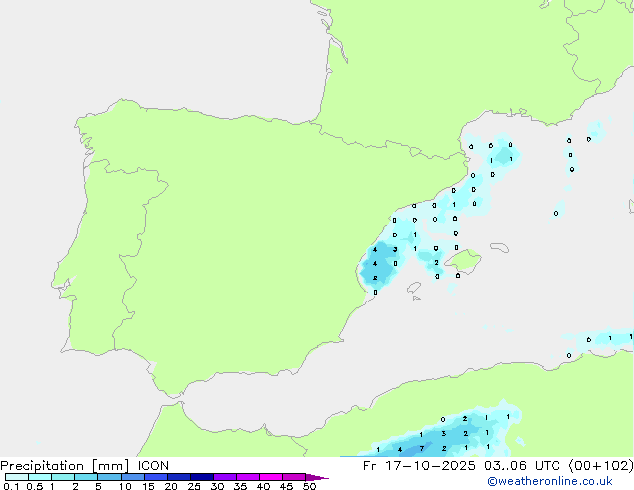This screenshot has width=634, height=490.
Task: Select the 30 to 35 violet legend swatch
Action: (x=224, y=477)
